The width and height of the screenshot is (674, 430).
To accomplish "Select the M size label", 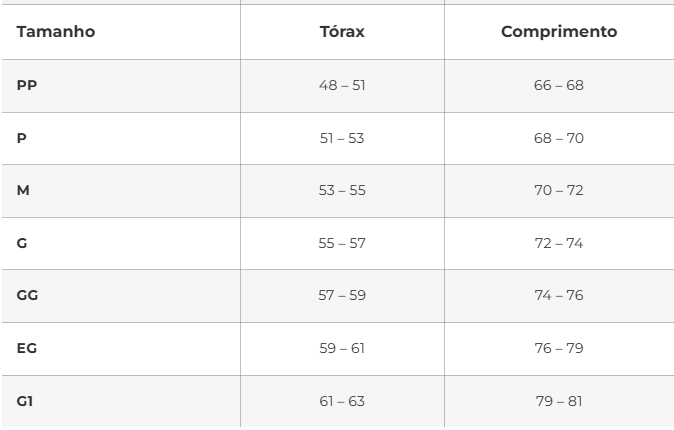I will click(x=23, y=190).
